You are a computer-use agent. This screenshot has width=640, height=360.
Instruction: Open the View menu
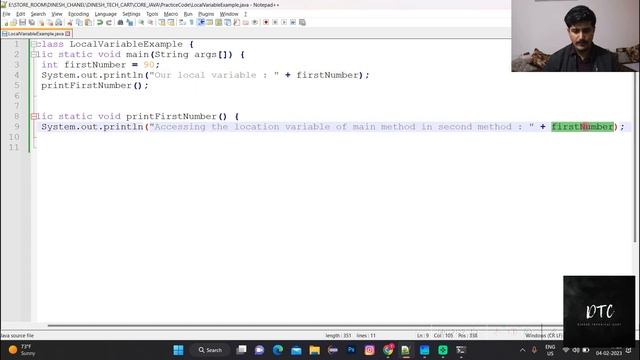[57, 14]
